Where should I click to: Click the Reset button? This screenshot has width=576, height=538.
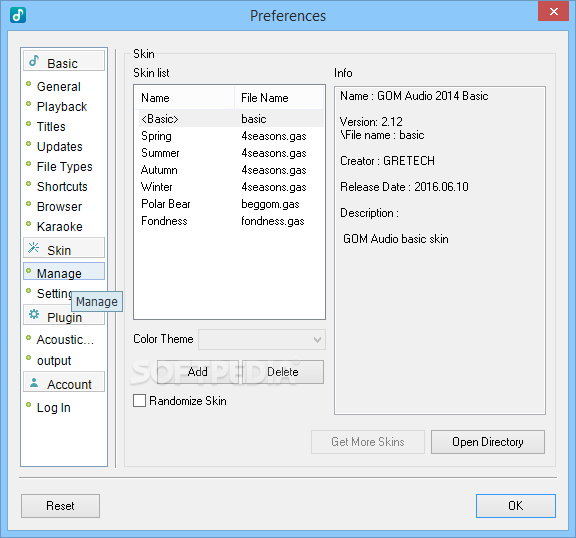tap(60, 506)
